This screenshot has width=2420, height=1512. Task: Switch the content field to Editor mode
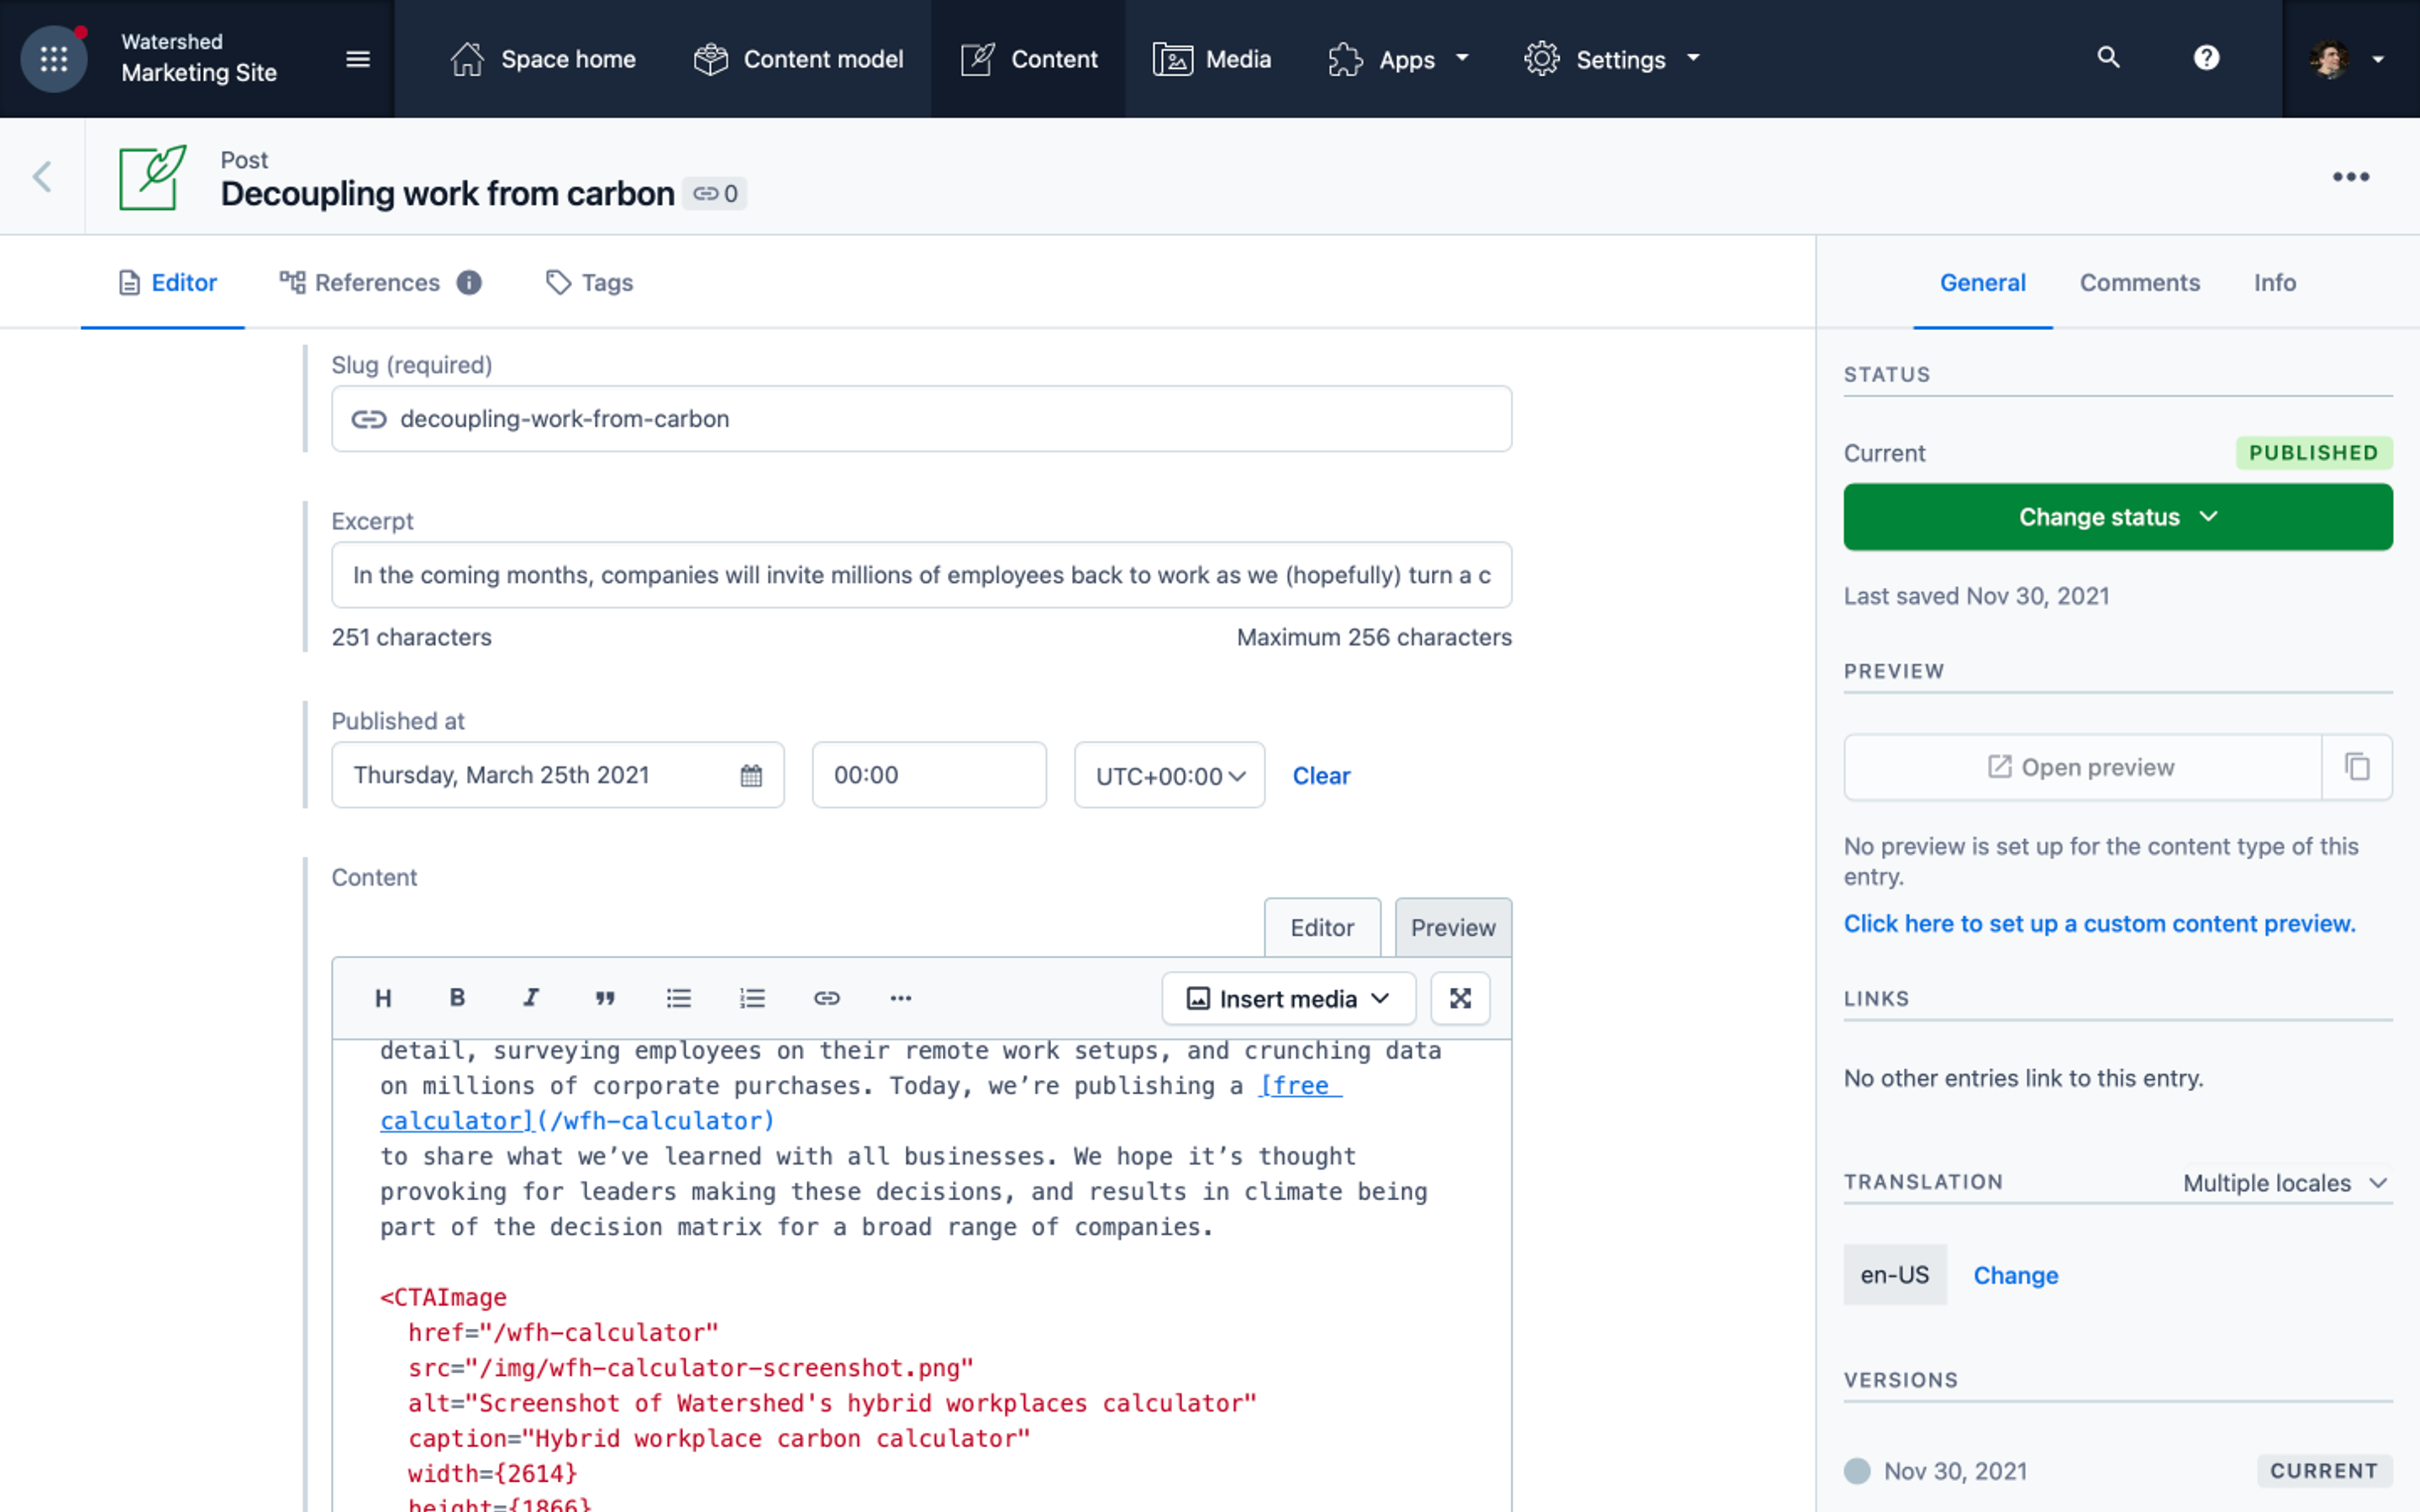pos(1321,927)
